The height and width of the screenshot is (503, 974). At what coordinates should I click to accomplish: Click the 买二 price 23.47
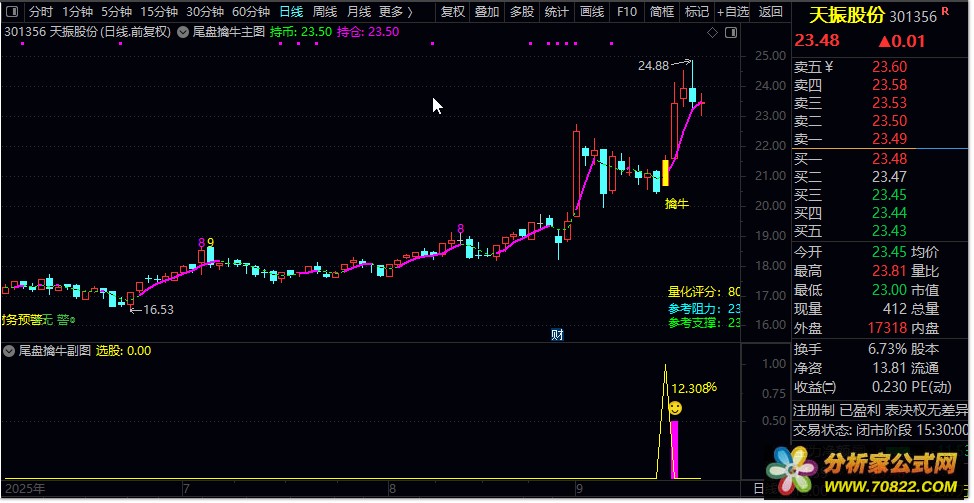(890, 177)
